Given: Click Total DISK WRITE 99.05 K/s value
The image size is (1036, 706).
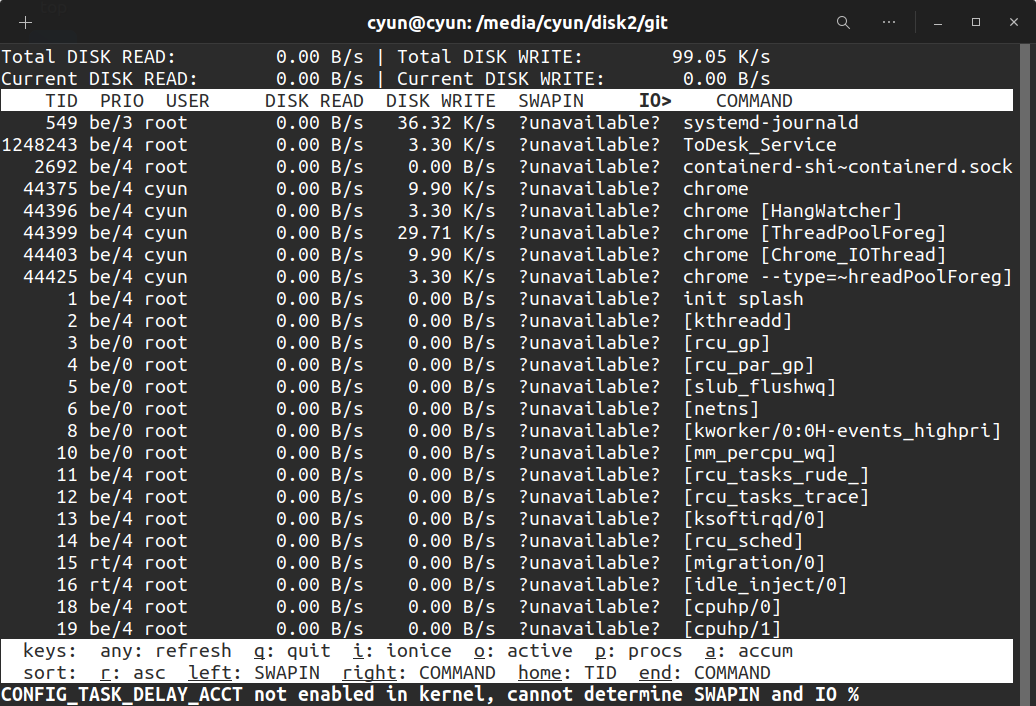Looking at the screenshot, I should (x=721, y=57).
